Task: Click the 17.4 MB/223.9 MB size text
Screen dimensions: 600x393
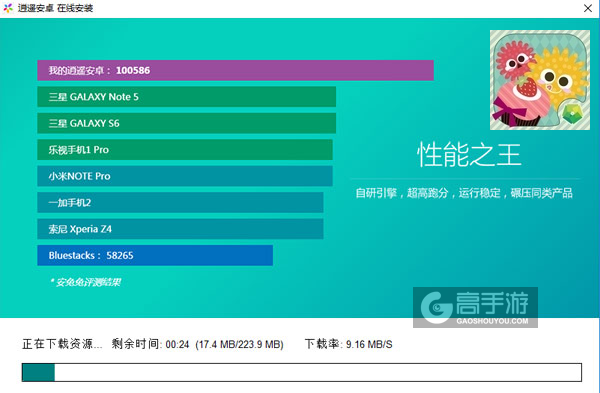Action: (x=240, y=344)
